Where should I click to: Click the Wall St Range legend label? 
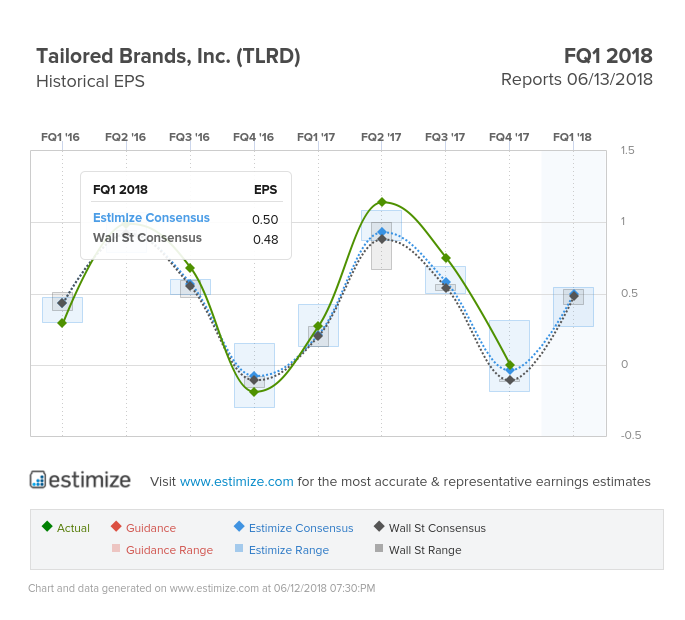pyautogui.click(x=425, y=550)
